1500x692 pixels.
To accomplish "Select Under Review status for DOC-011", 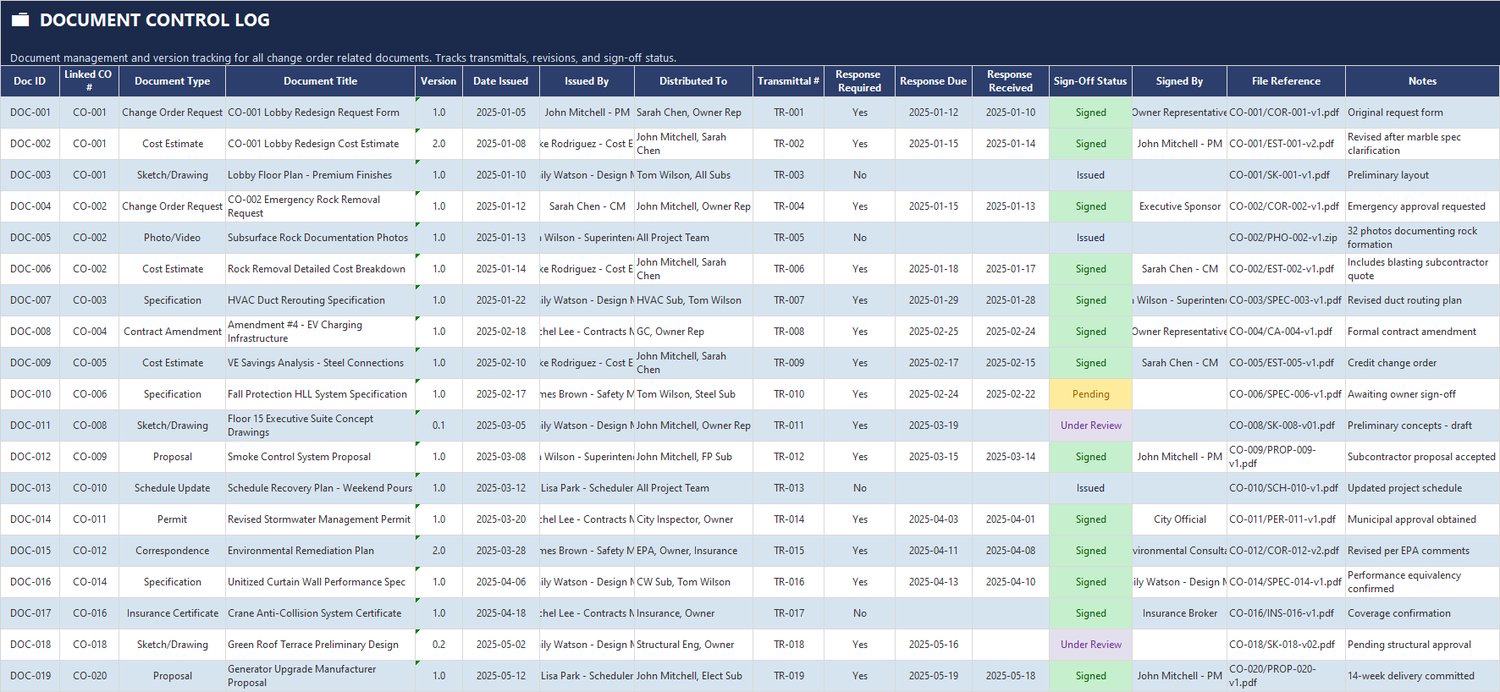I will 1090,425.
